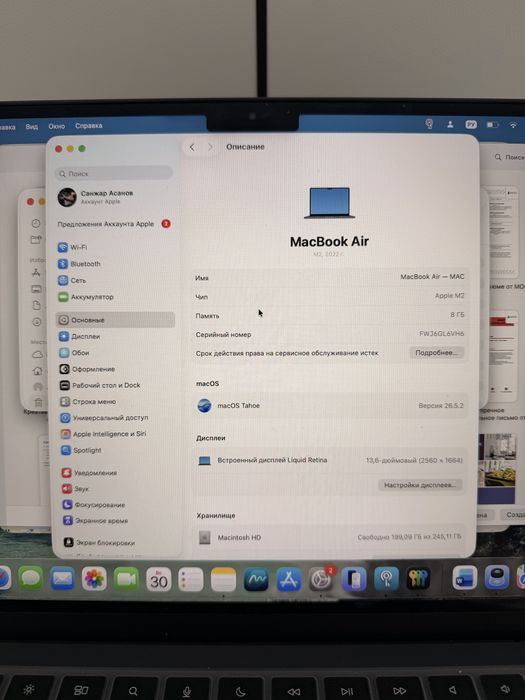Screen dimensions: 525x700
Task: Open Calendar showing 30 in the Dock
Action: pos(158,579)
